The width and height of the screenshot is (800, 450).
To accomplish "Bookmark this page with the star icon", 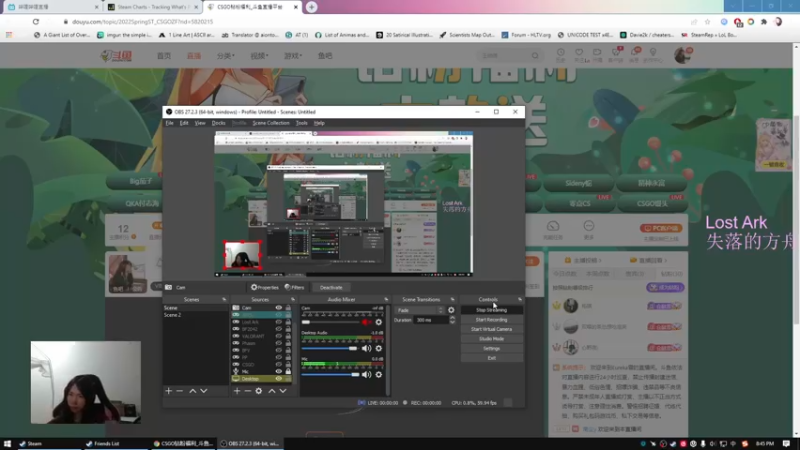I will coord(707,22).
